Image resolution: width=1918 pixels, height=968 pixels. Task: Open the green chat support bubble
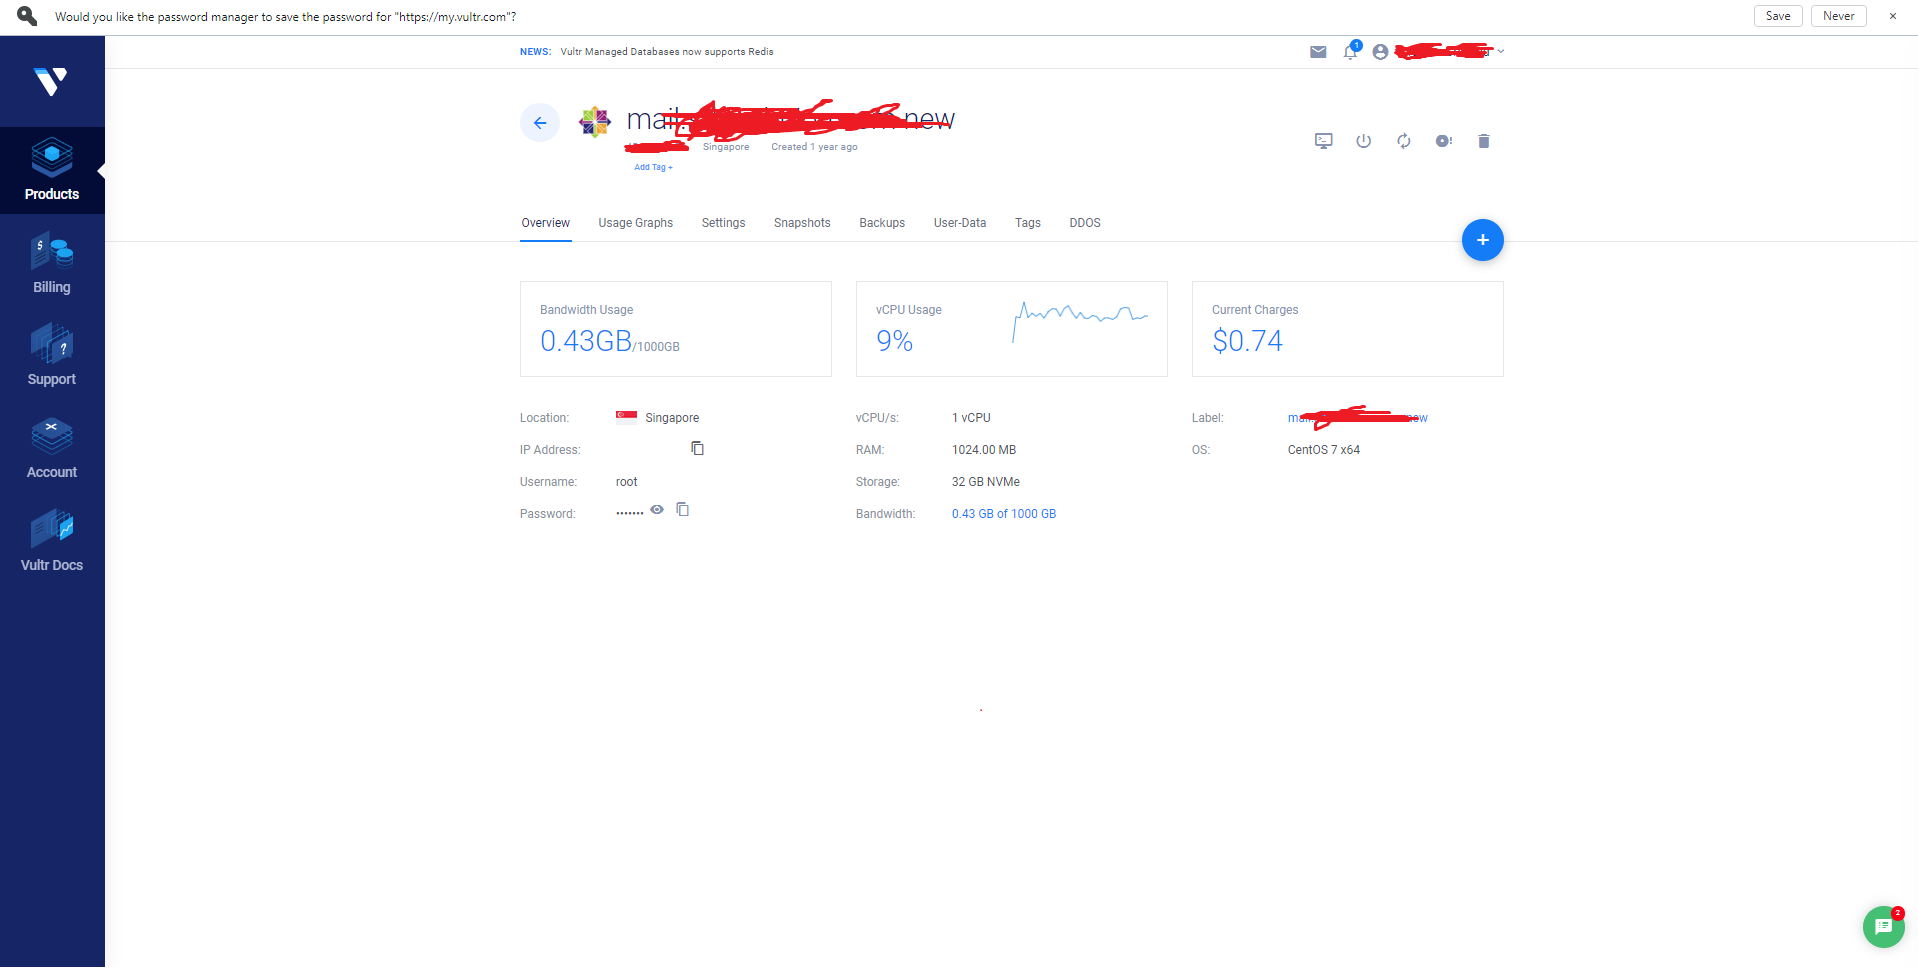(1884, 927)
